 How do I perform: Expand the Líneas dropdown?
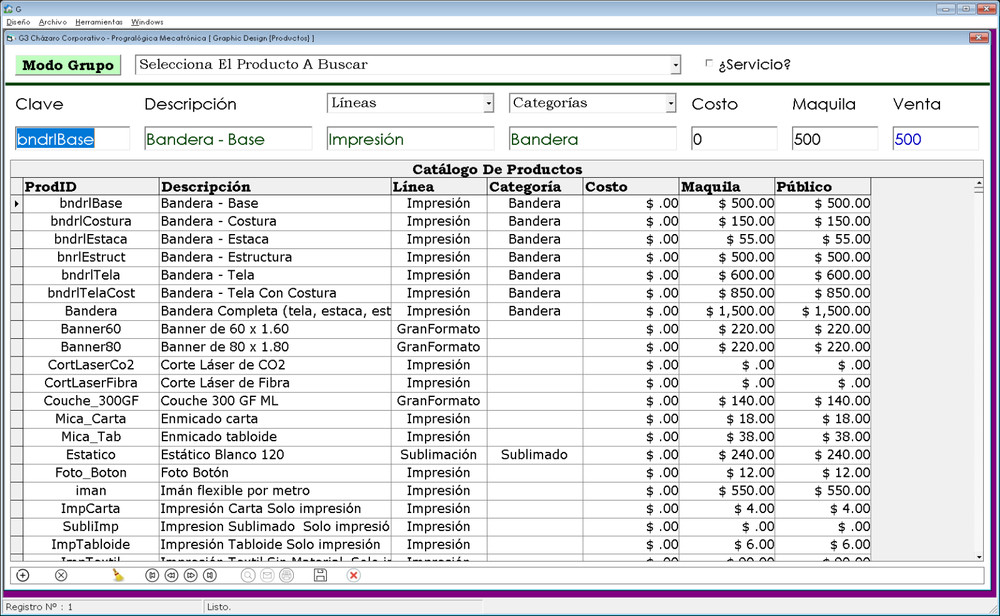[x=489, y=103]
